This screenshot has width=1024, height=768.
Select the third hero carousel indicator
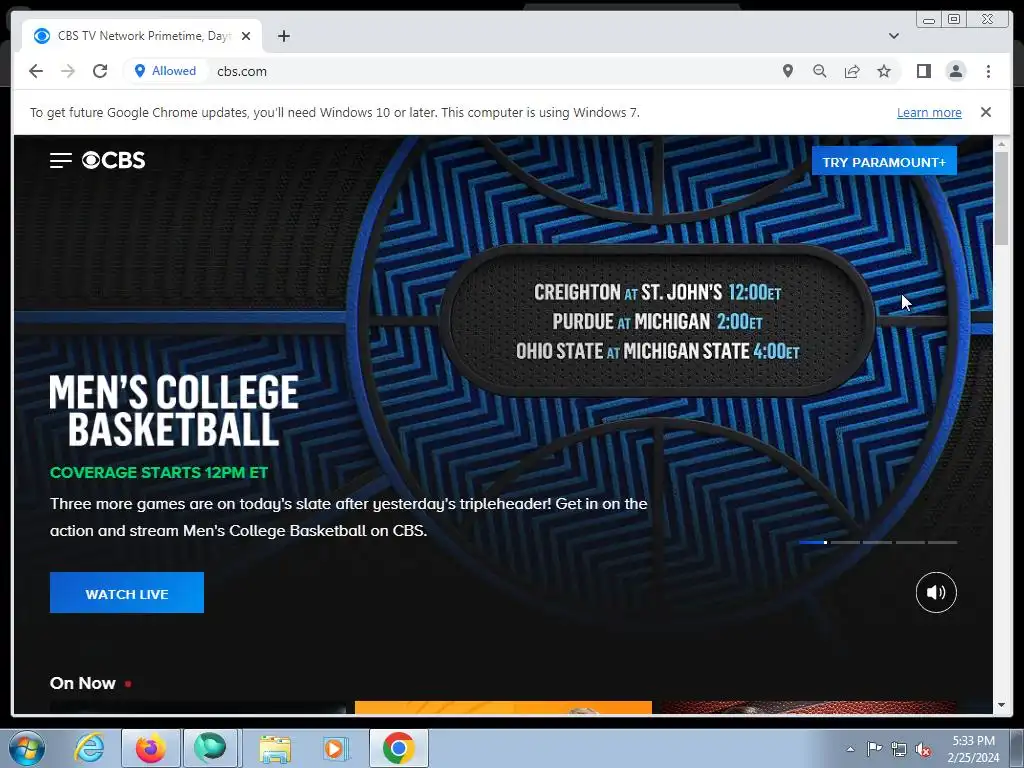877,542
